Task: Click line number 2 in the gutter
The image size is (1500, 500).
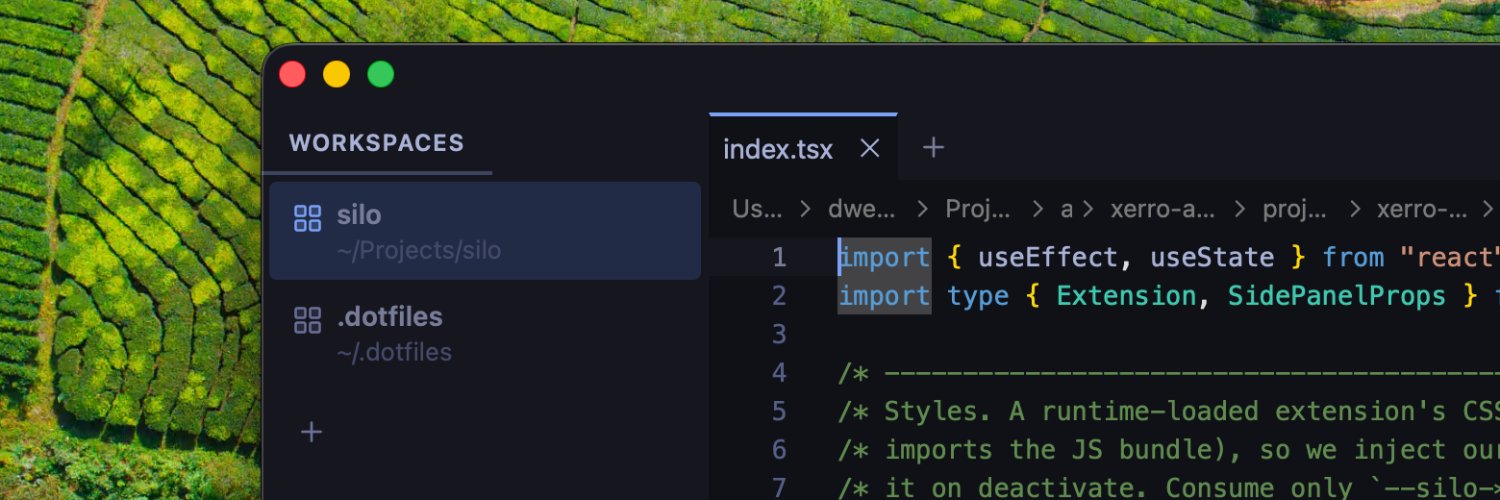Action: [779, 296]
